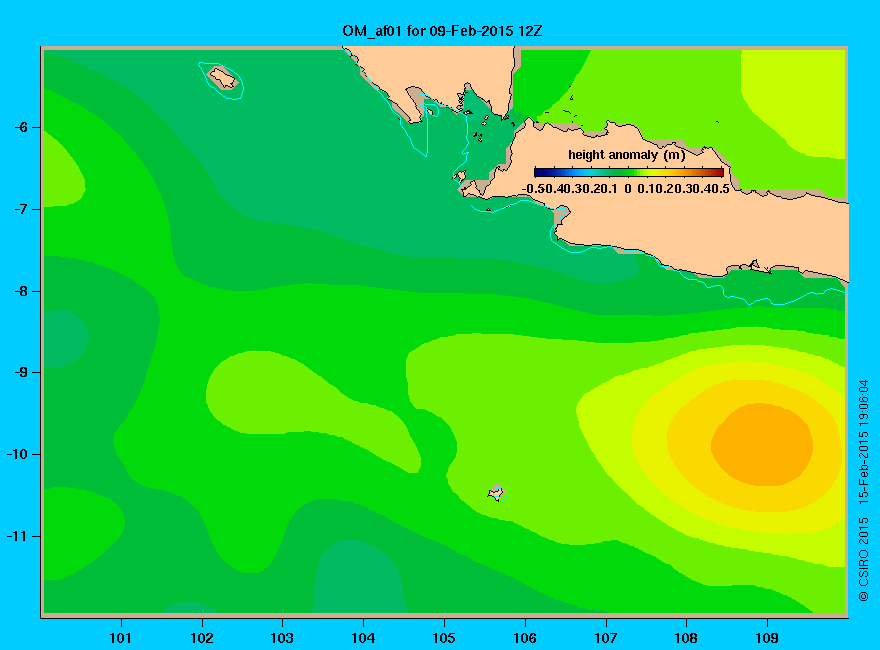Click longitude label 109
Image resolution: width=880 pixels, height=650 pixels.
click(x=767, y=638)
